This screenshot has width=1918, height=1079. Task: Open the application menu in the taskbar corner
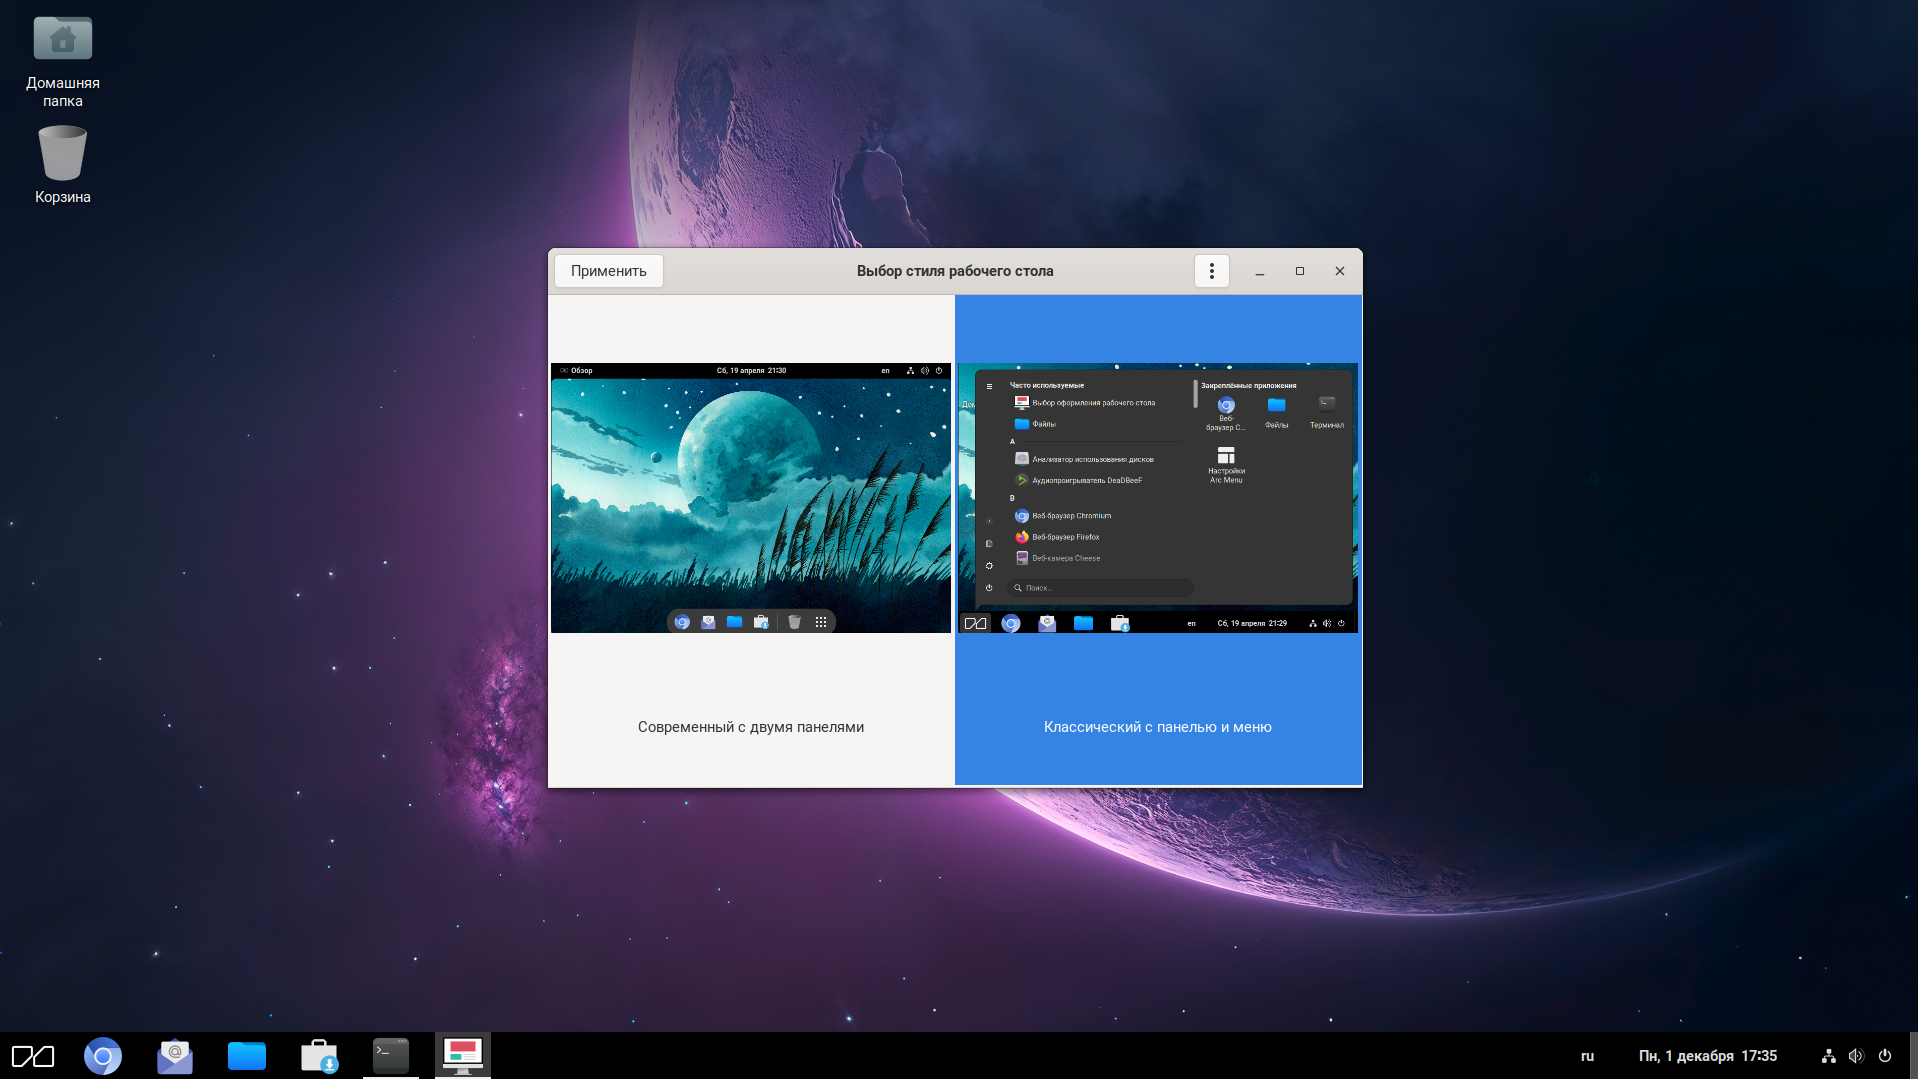[x=33, y=1056]
